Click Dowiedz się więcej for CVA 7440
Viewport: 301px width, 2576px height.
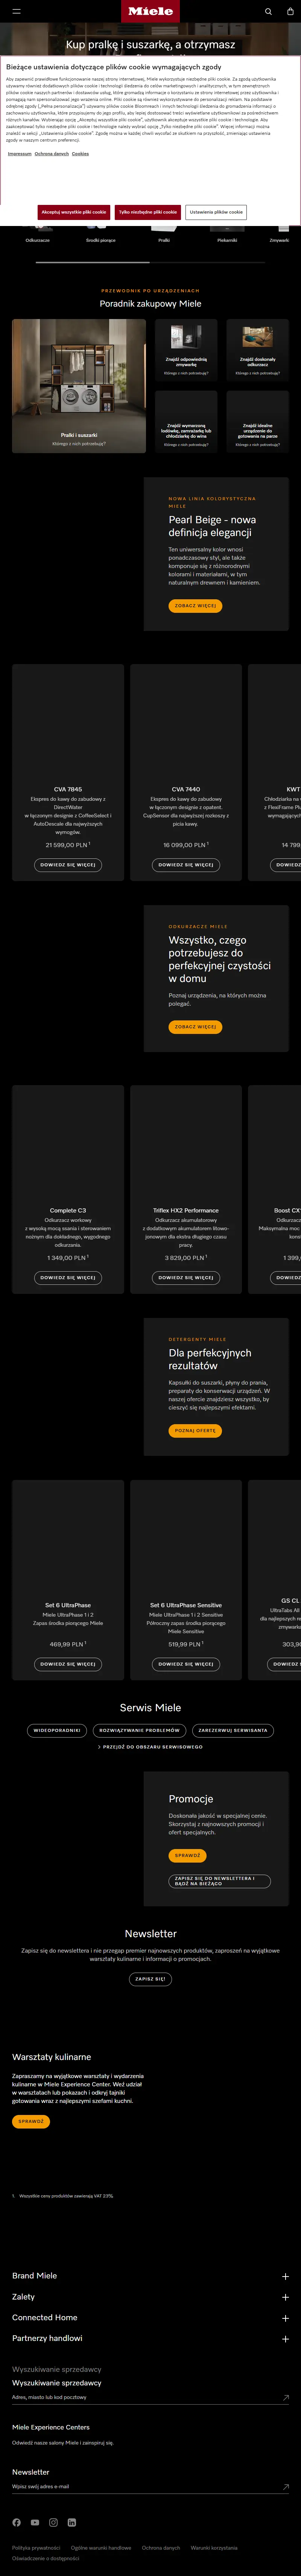click(x=186, y=865)
